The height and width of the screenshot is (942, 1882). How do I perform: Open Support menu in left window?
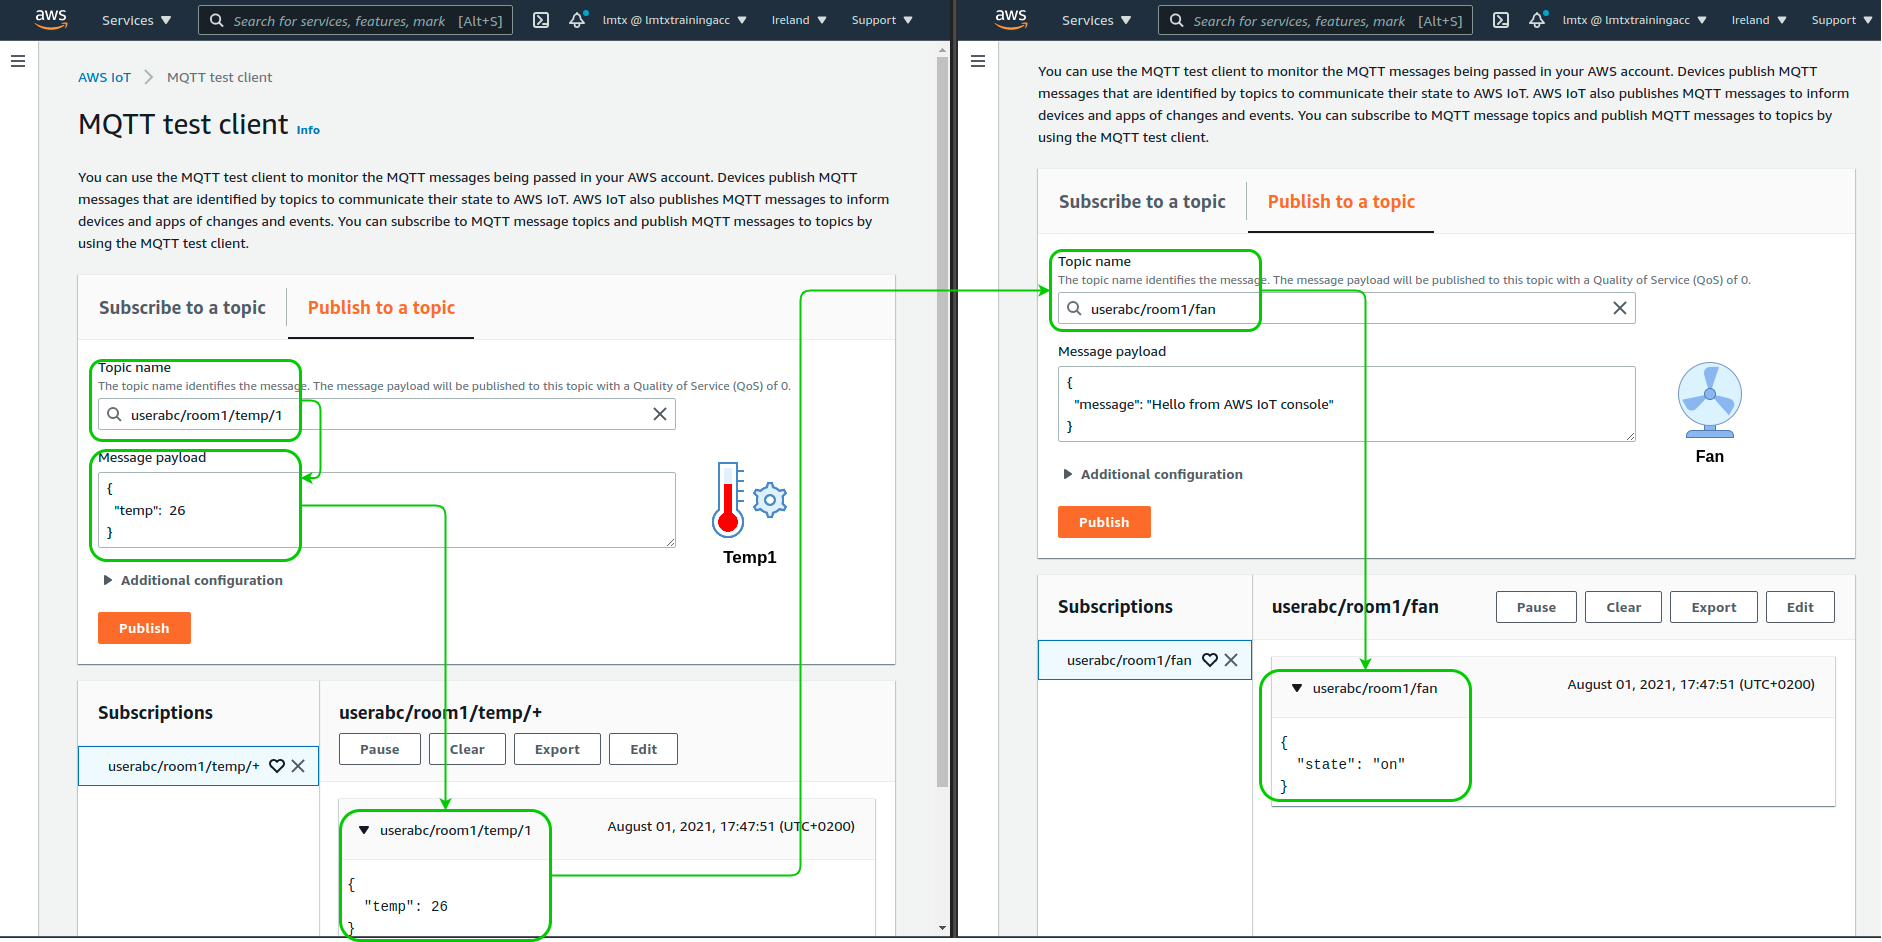pos(882,20)
